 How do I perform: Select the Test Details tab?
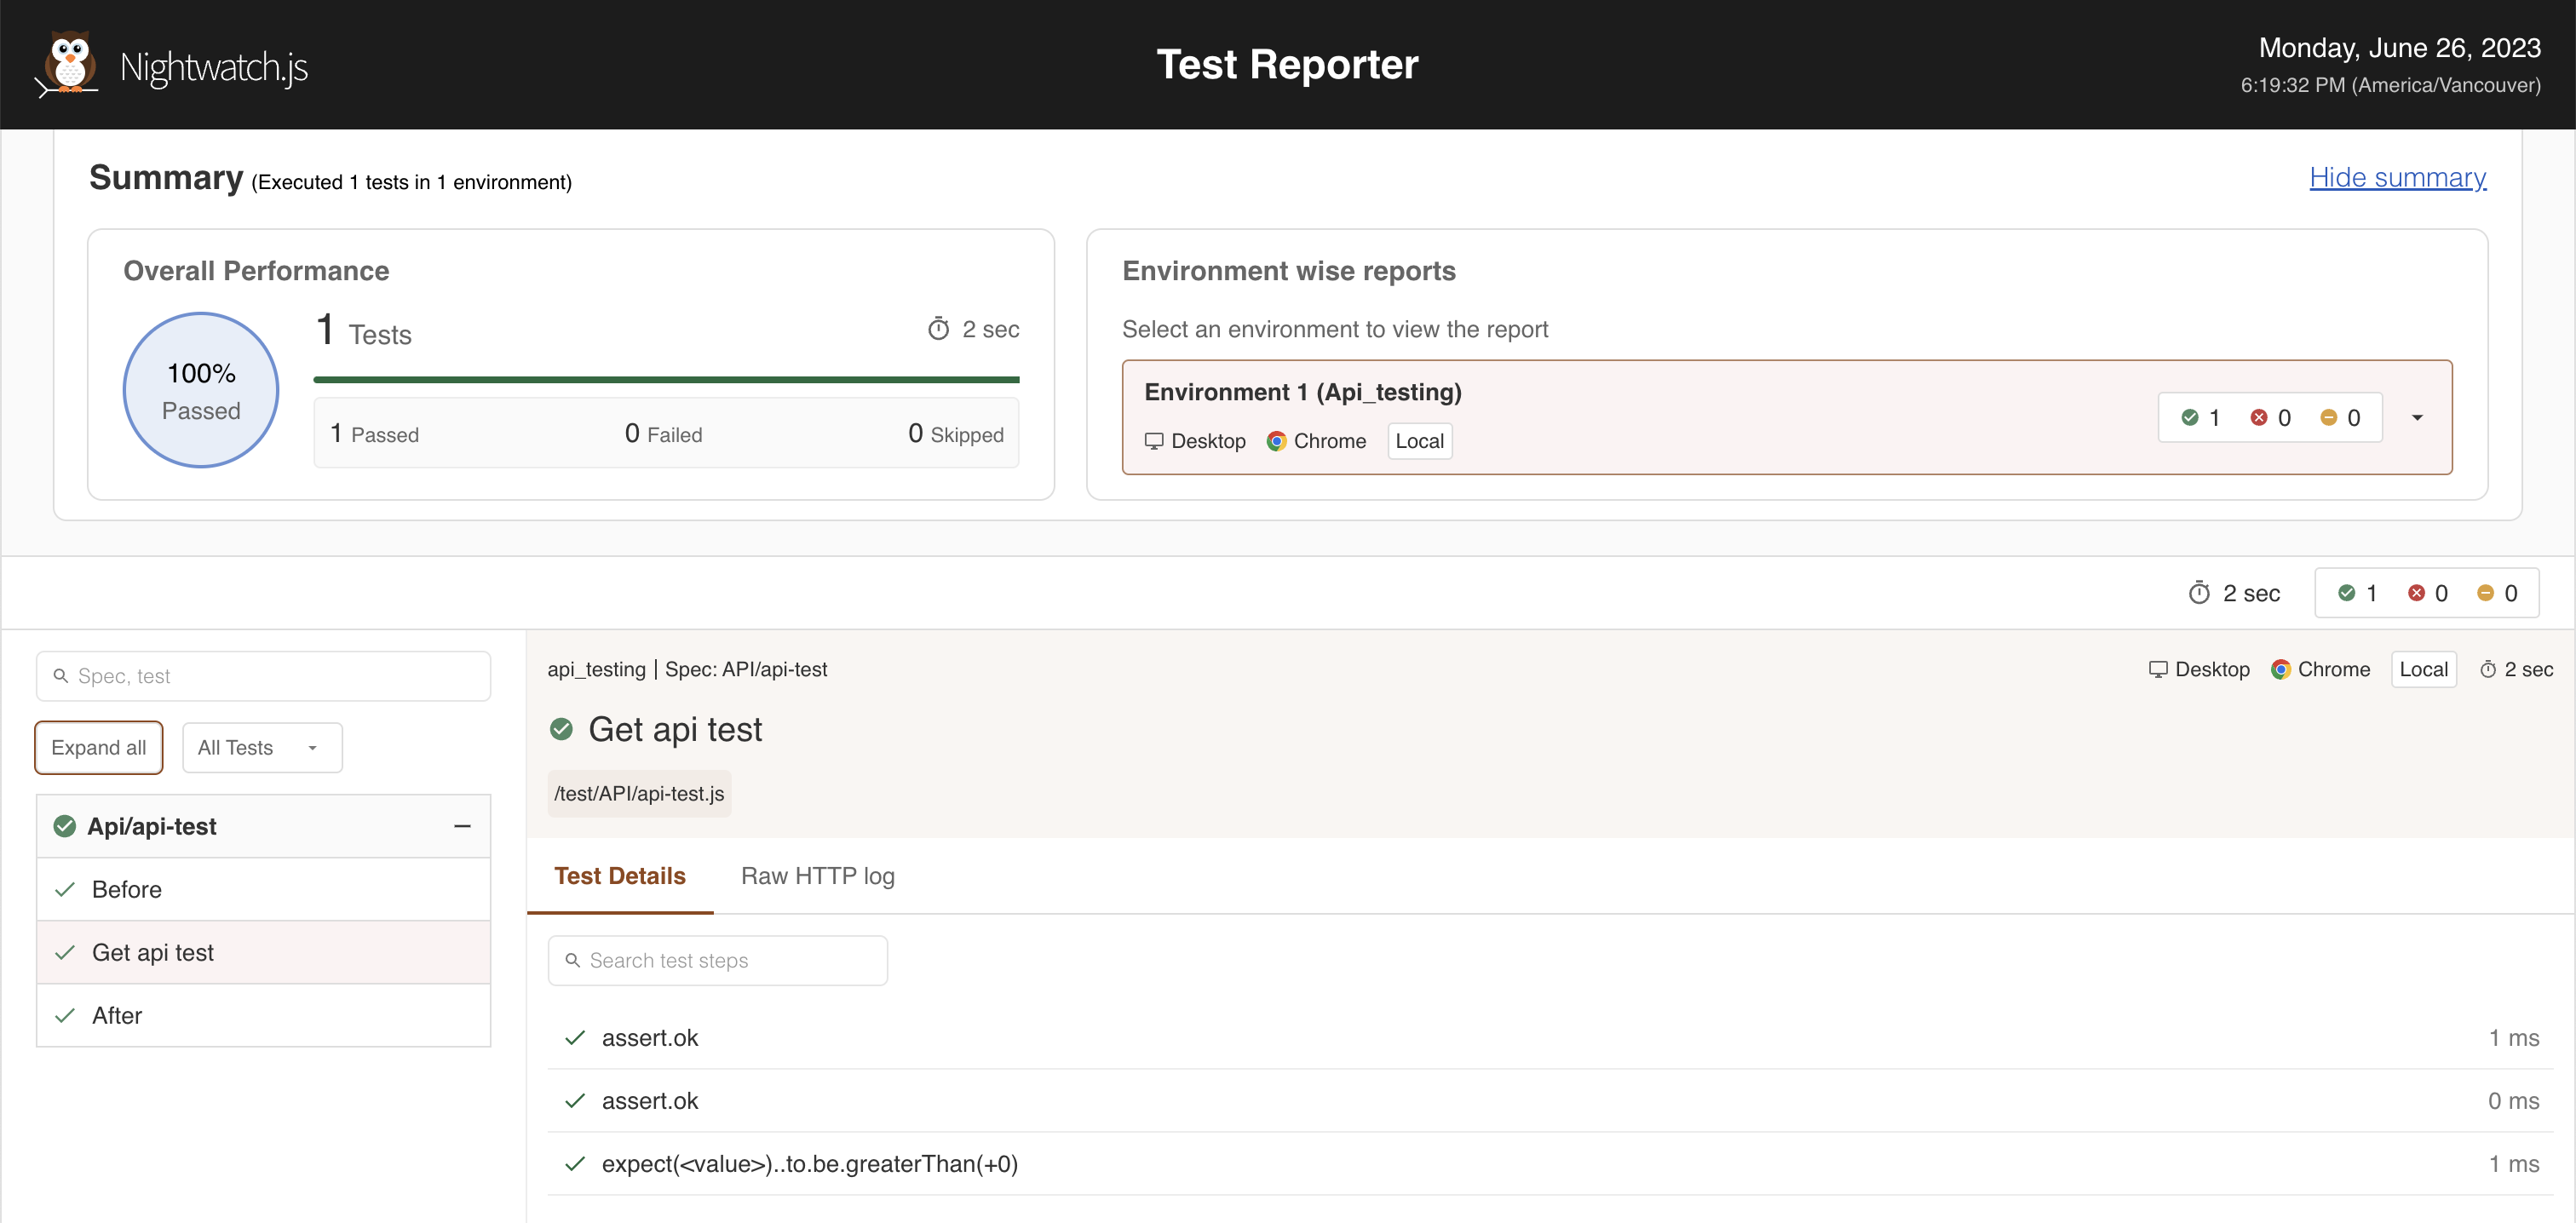619,876
